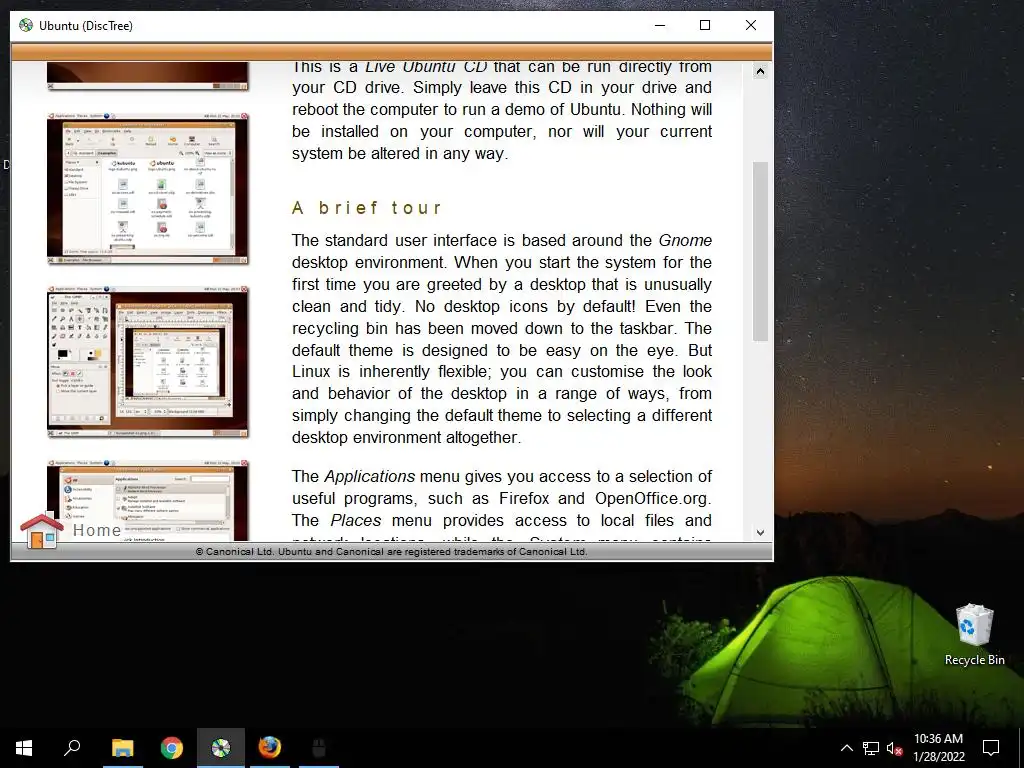Open the notification center icon
The height and width of the screenshot is (768, 1024).
pos(991,748)
